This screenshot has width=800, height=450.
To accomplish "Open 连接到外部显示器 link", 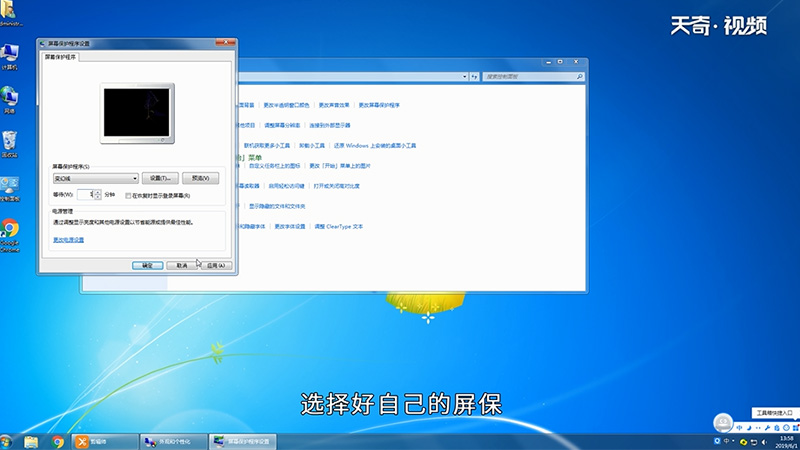I will 330,125.
